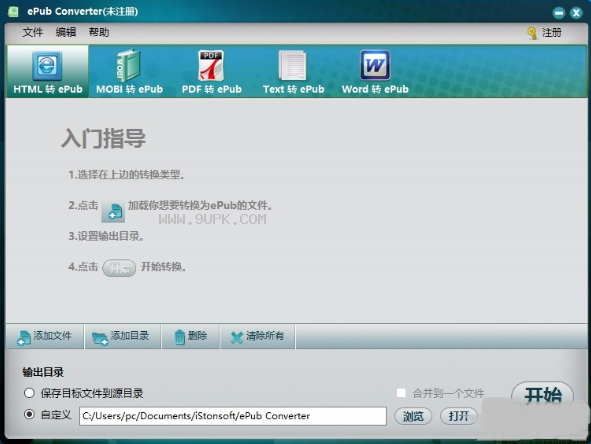
Task: Click the small 开始 button in step 4 guide
Action: pyautogui.click(x=119, y=268)
